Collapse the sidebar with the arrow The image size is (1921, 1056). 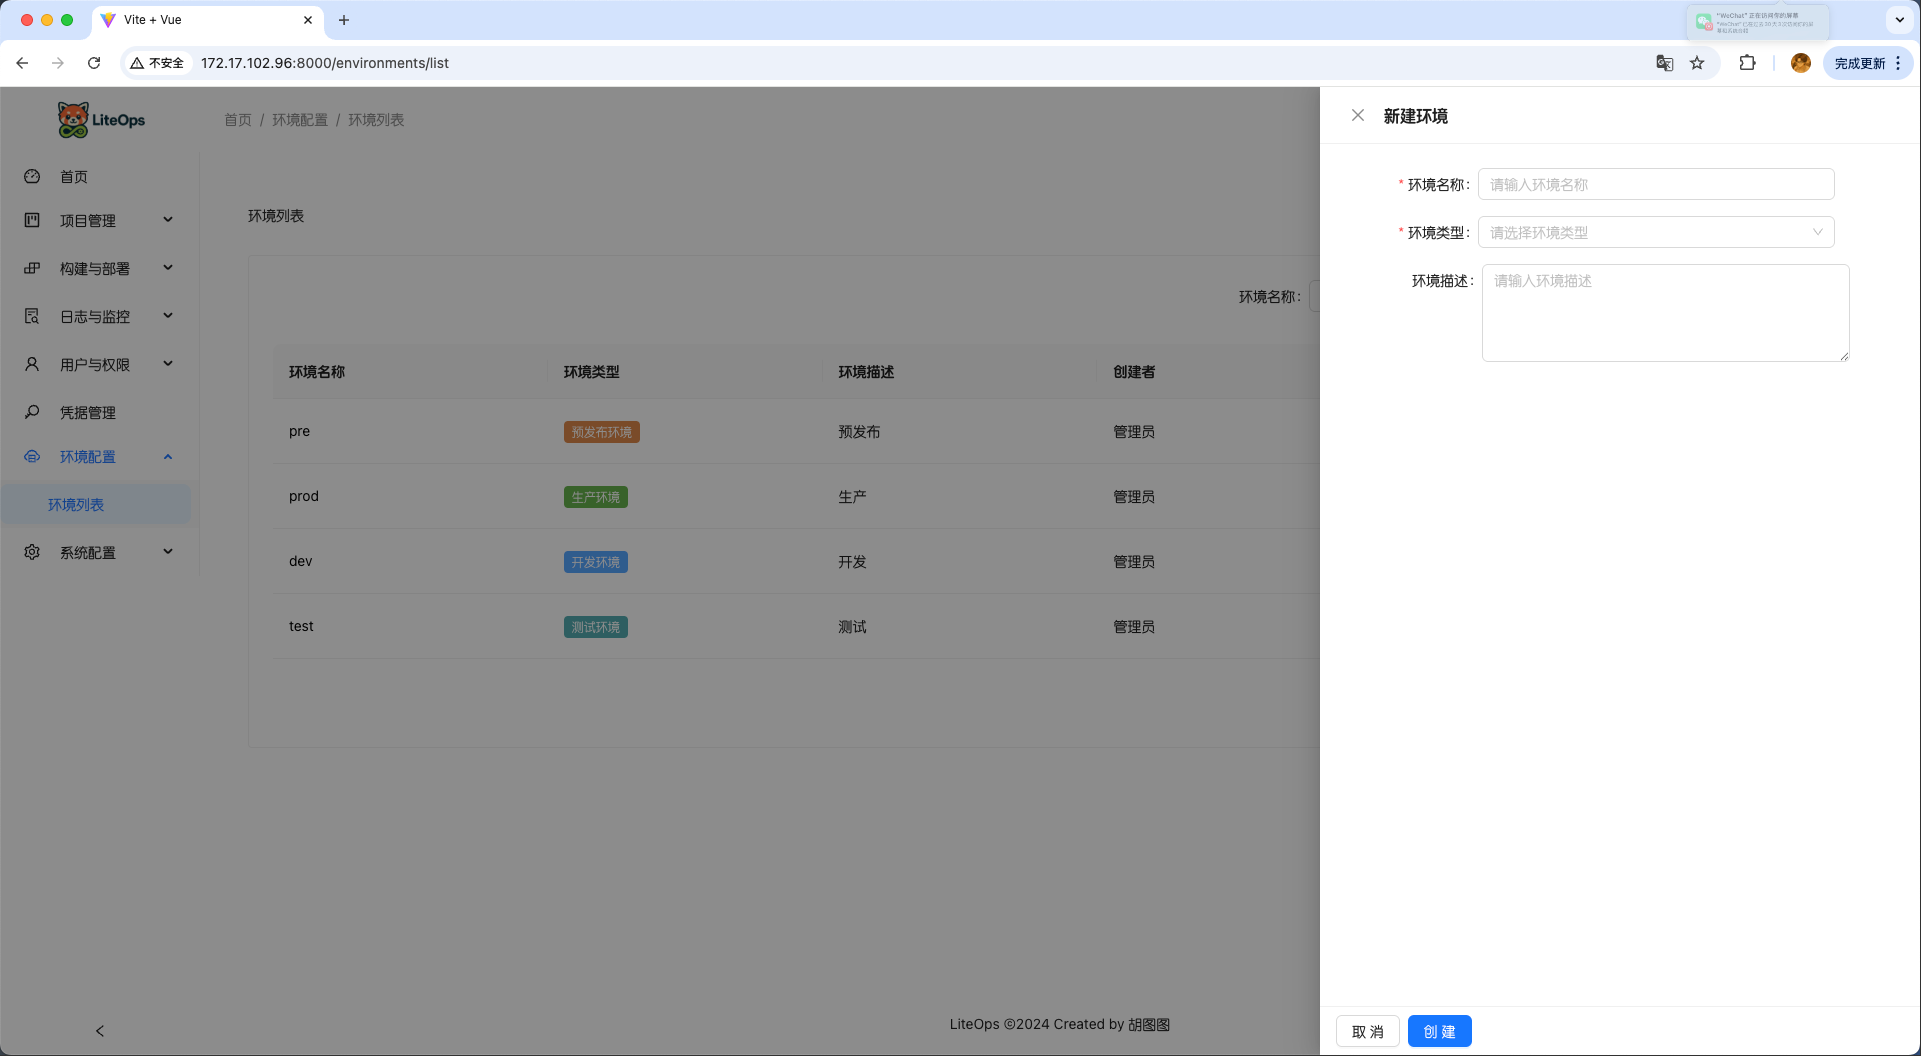pos(99,1031)
